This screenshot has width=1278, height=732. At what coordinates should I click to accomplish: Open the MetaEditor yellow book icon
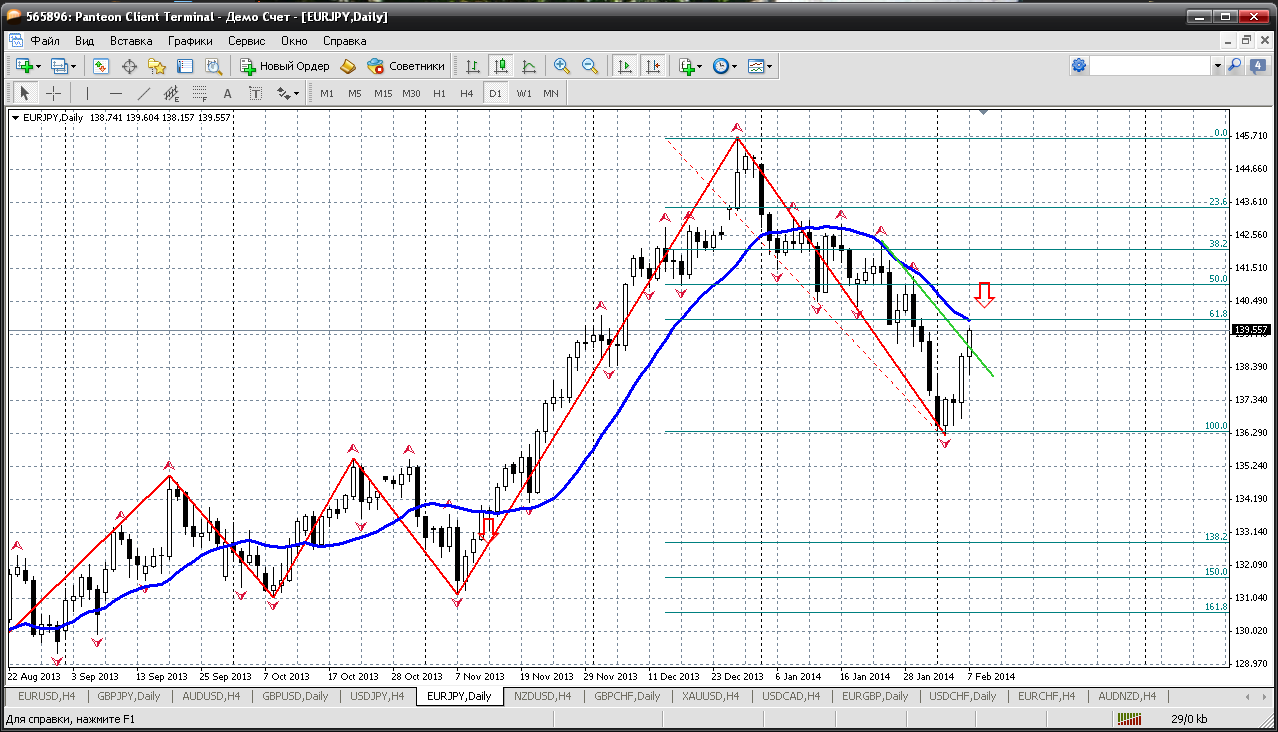348,66
